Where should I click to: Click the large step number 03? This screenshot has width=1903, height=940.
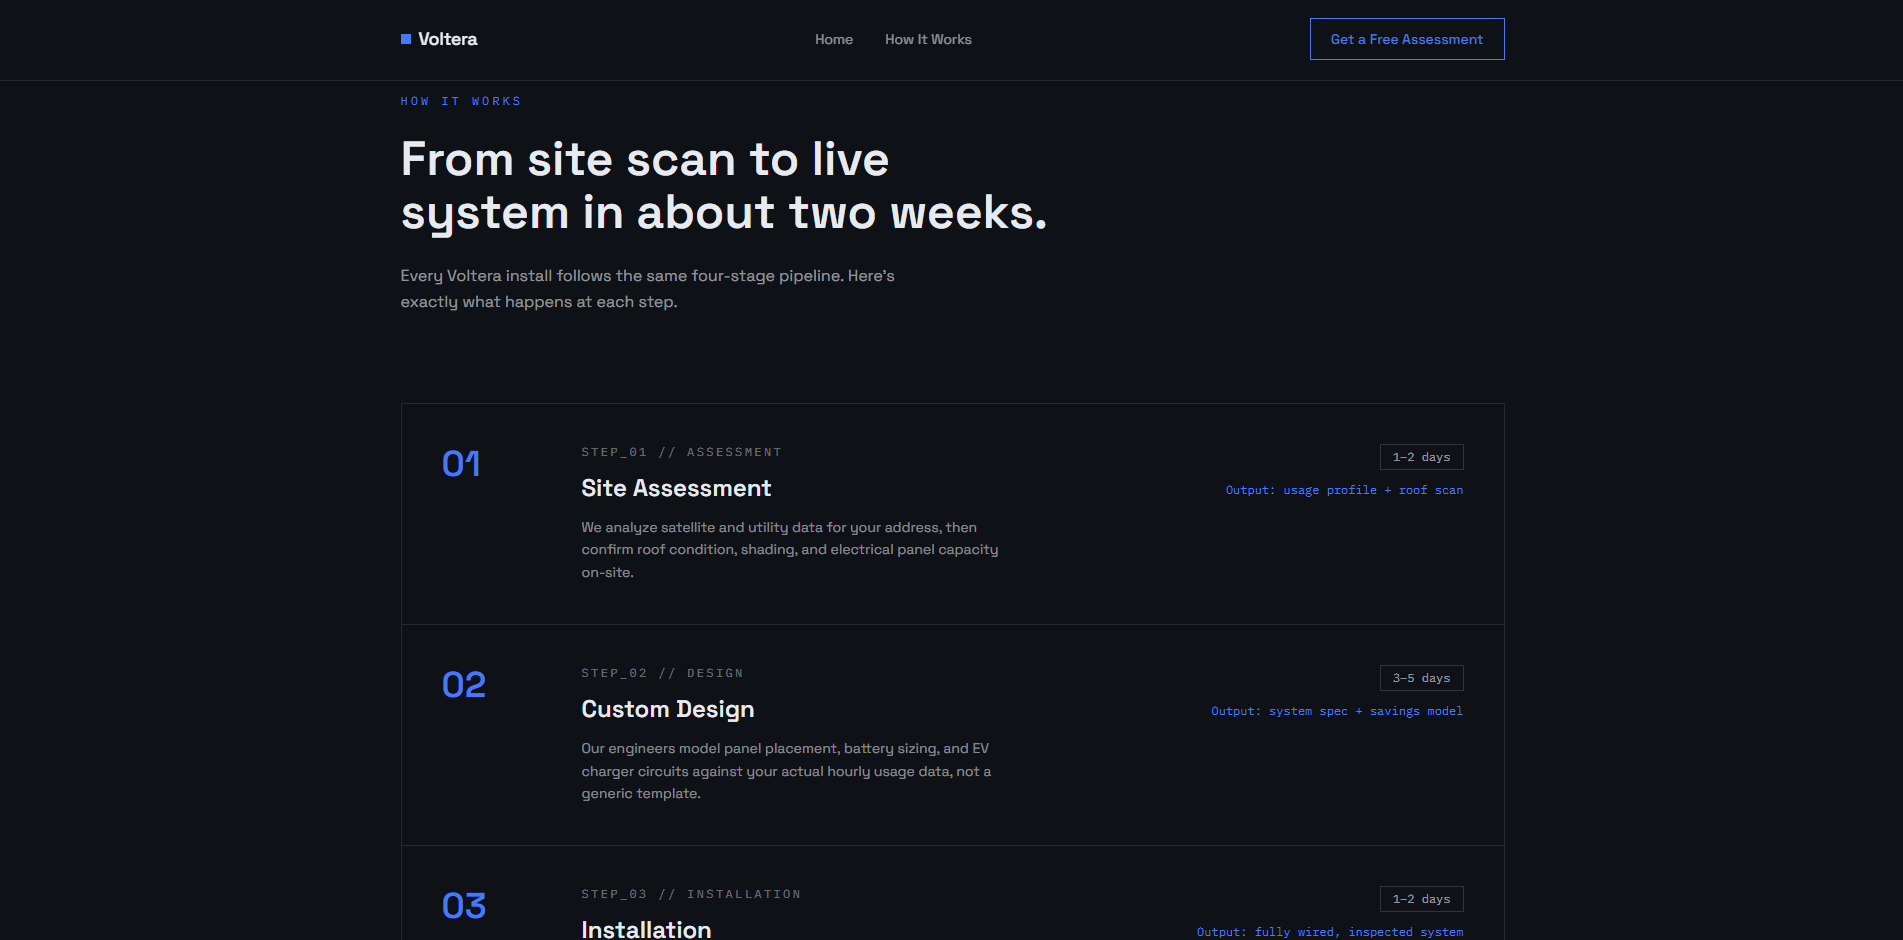click(464, 906)
